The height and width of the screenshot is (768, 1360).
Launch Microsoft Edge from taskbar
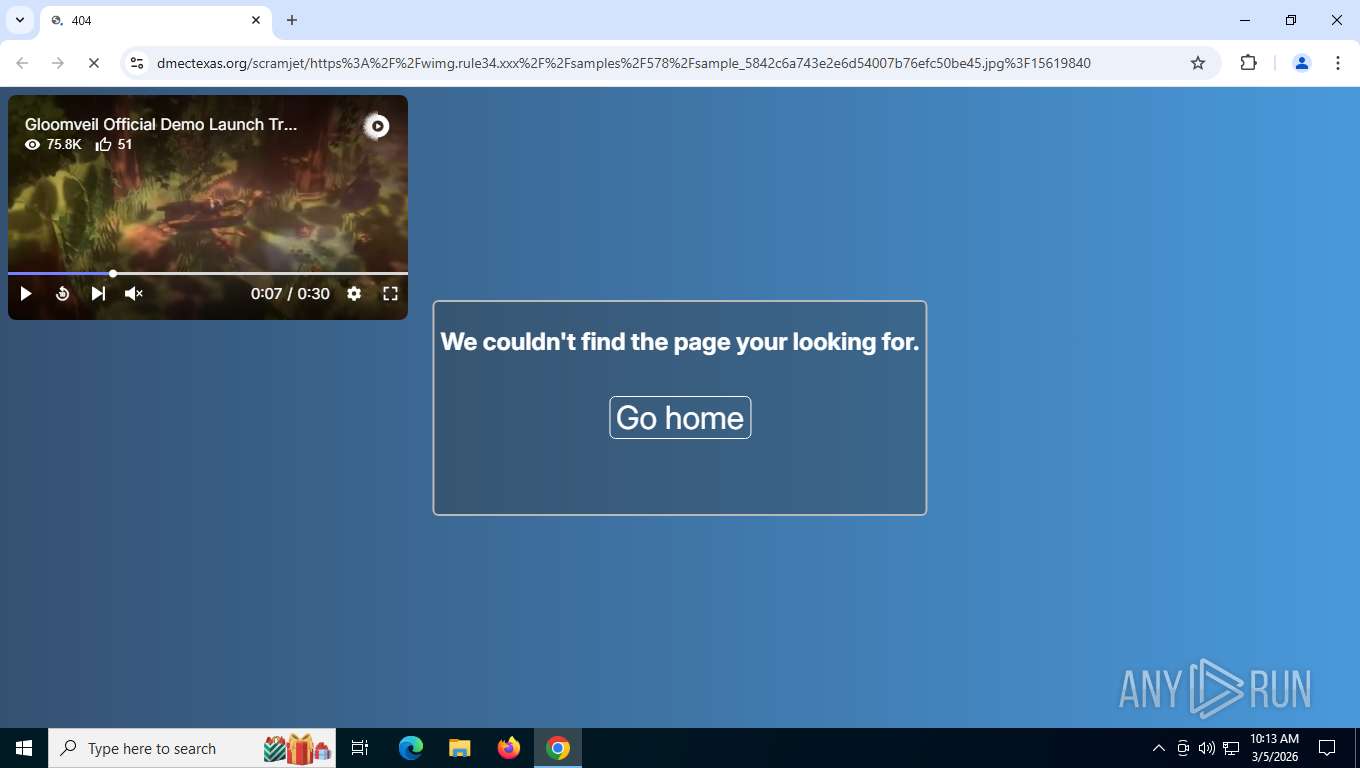point(411,748)
